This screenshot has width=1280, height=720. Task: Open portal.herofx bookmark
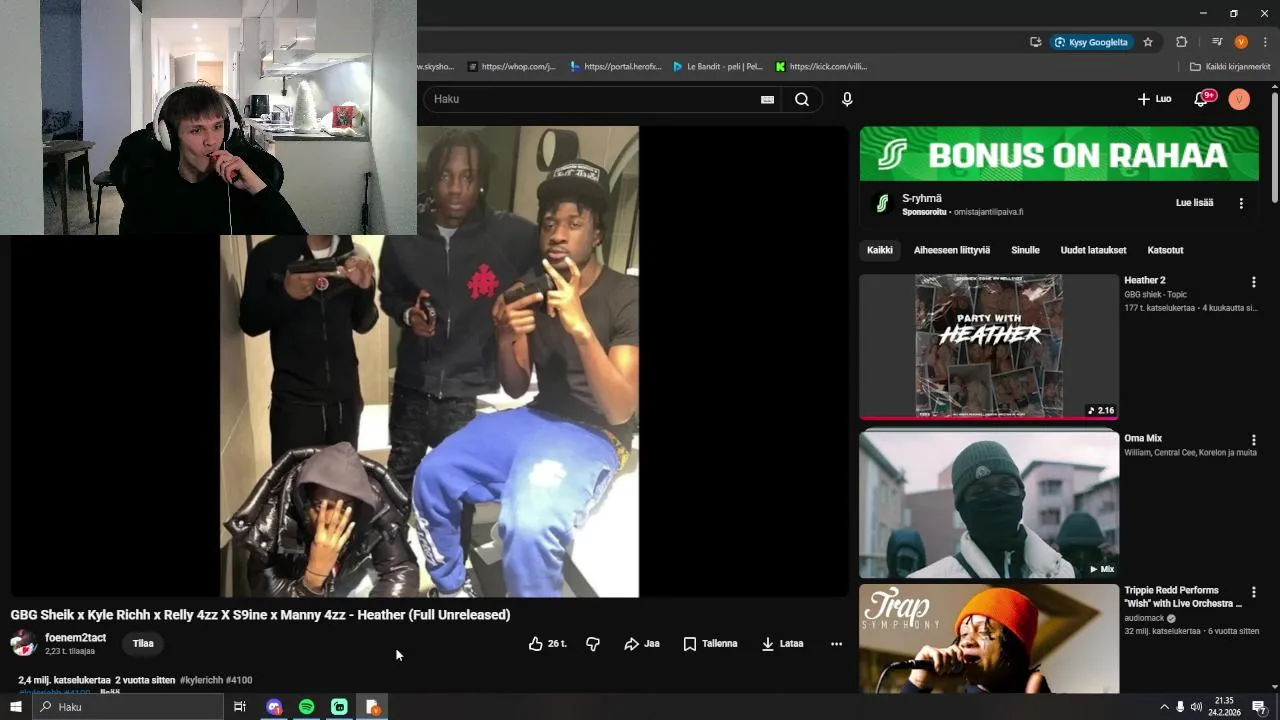point(615,67)
